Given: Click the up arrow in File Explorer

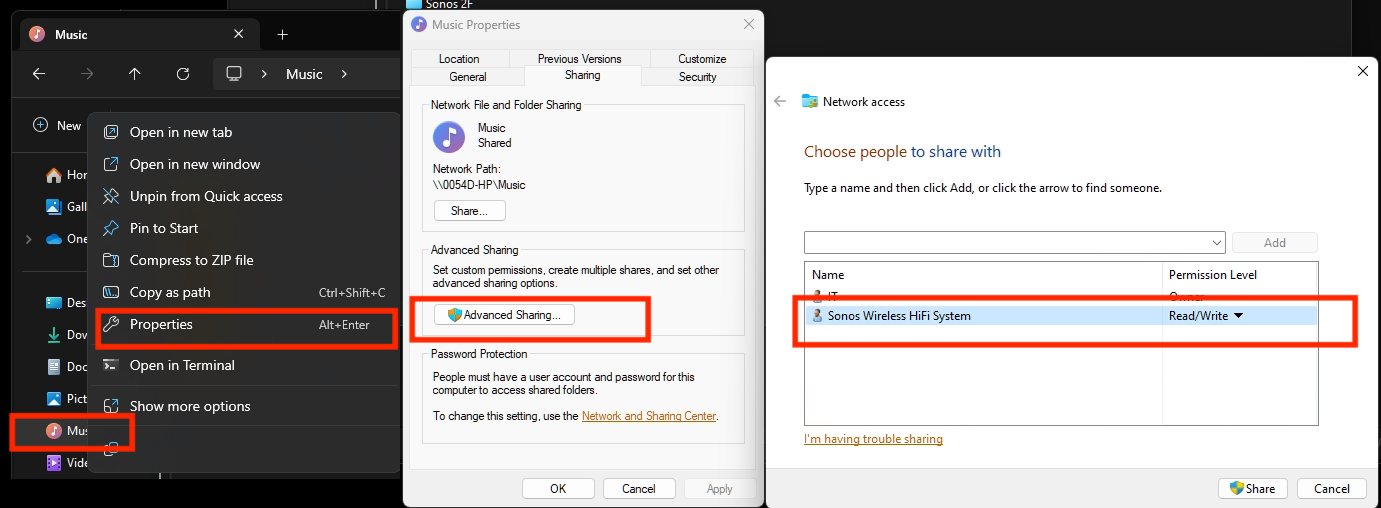Looking at the screenshot, I should pos(135,74).
